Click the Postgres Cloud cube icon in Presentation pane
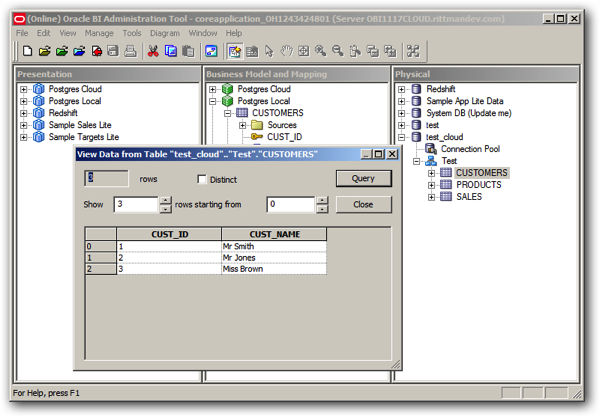600x417 pixels. pos(39,89)
